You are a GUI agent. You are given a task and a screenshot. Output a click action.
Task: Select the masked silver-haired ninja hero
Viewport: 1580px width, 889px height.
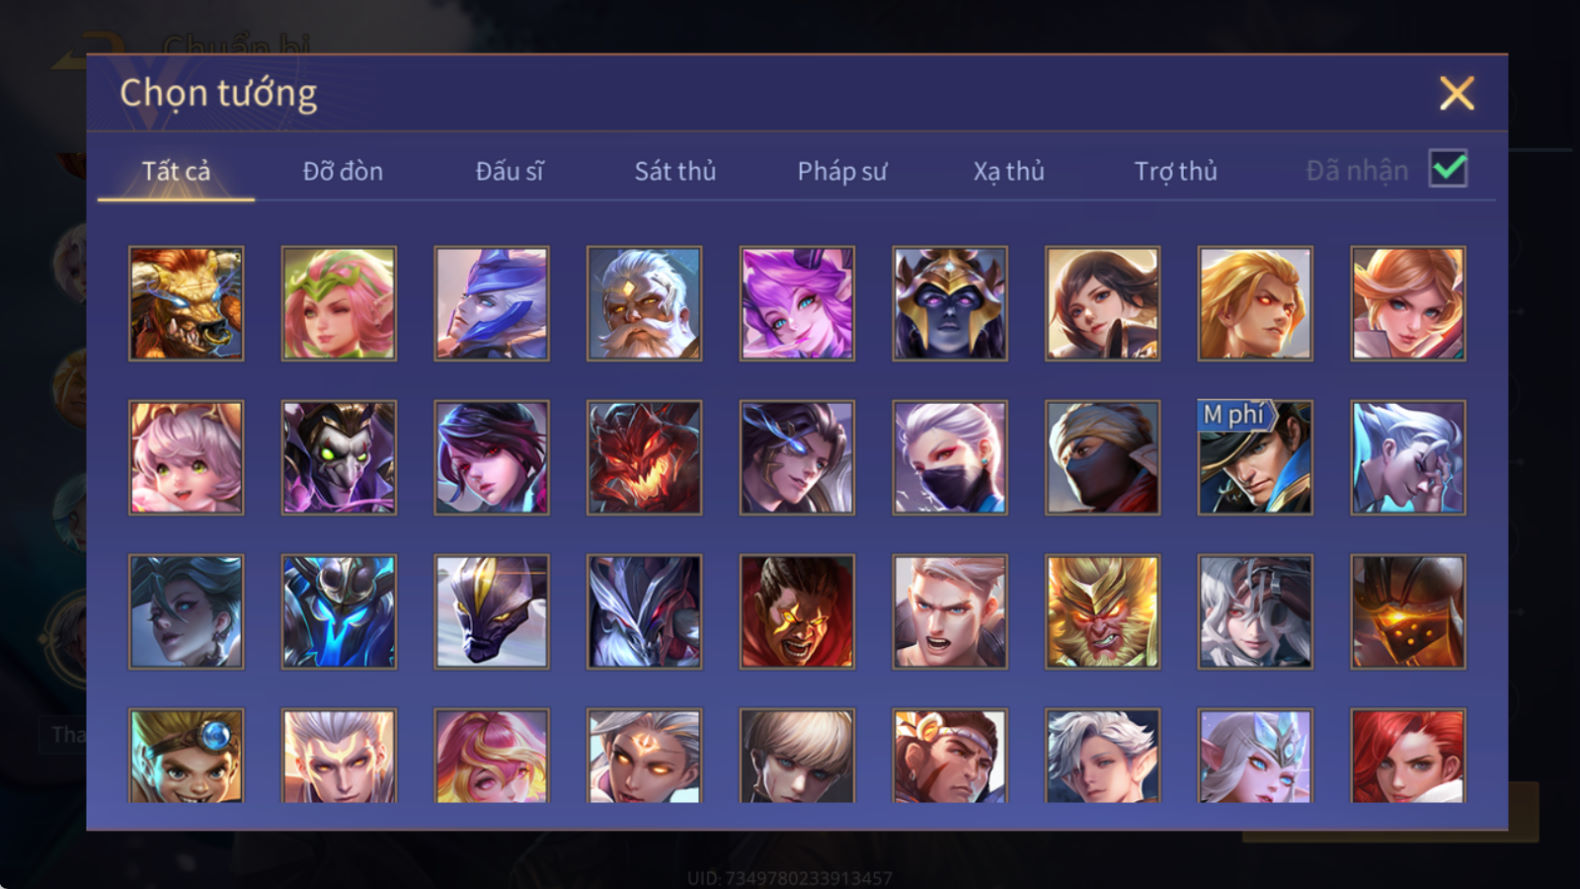click(950, 458)
